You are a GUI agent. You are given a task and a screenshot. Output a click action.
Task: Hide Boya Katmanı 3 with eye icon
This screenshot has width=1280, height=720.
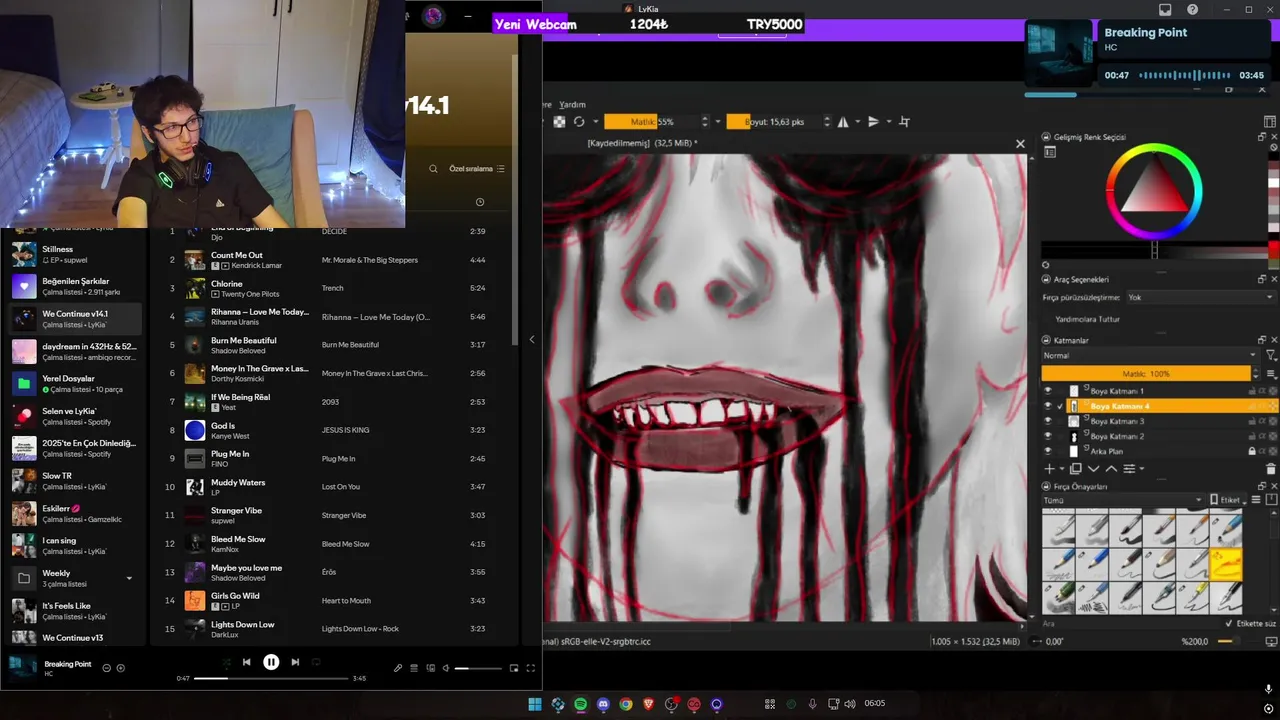(x=1048, y=421)
